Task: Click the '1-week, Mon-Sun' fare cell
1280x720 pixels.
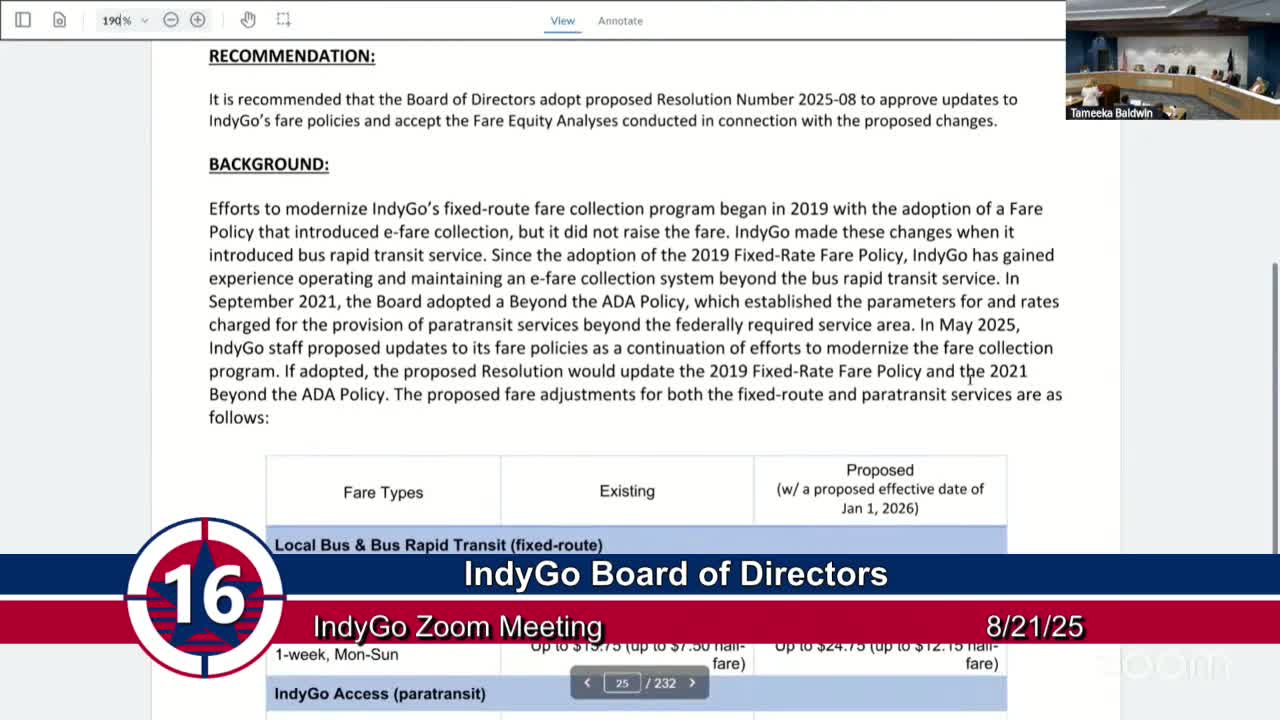Action: point(337,655)
